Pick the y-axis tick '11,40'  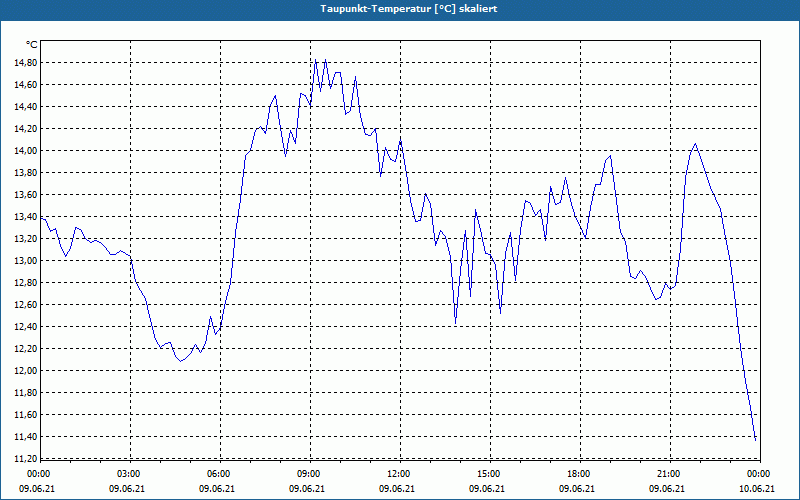[26, 437]
